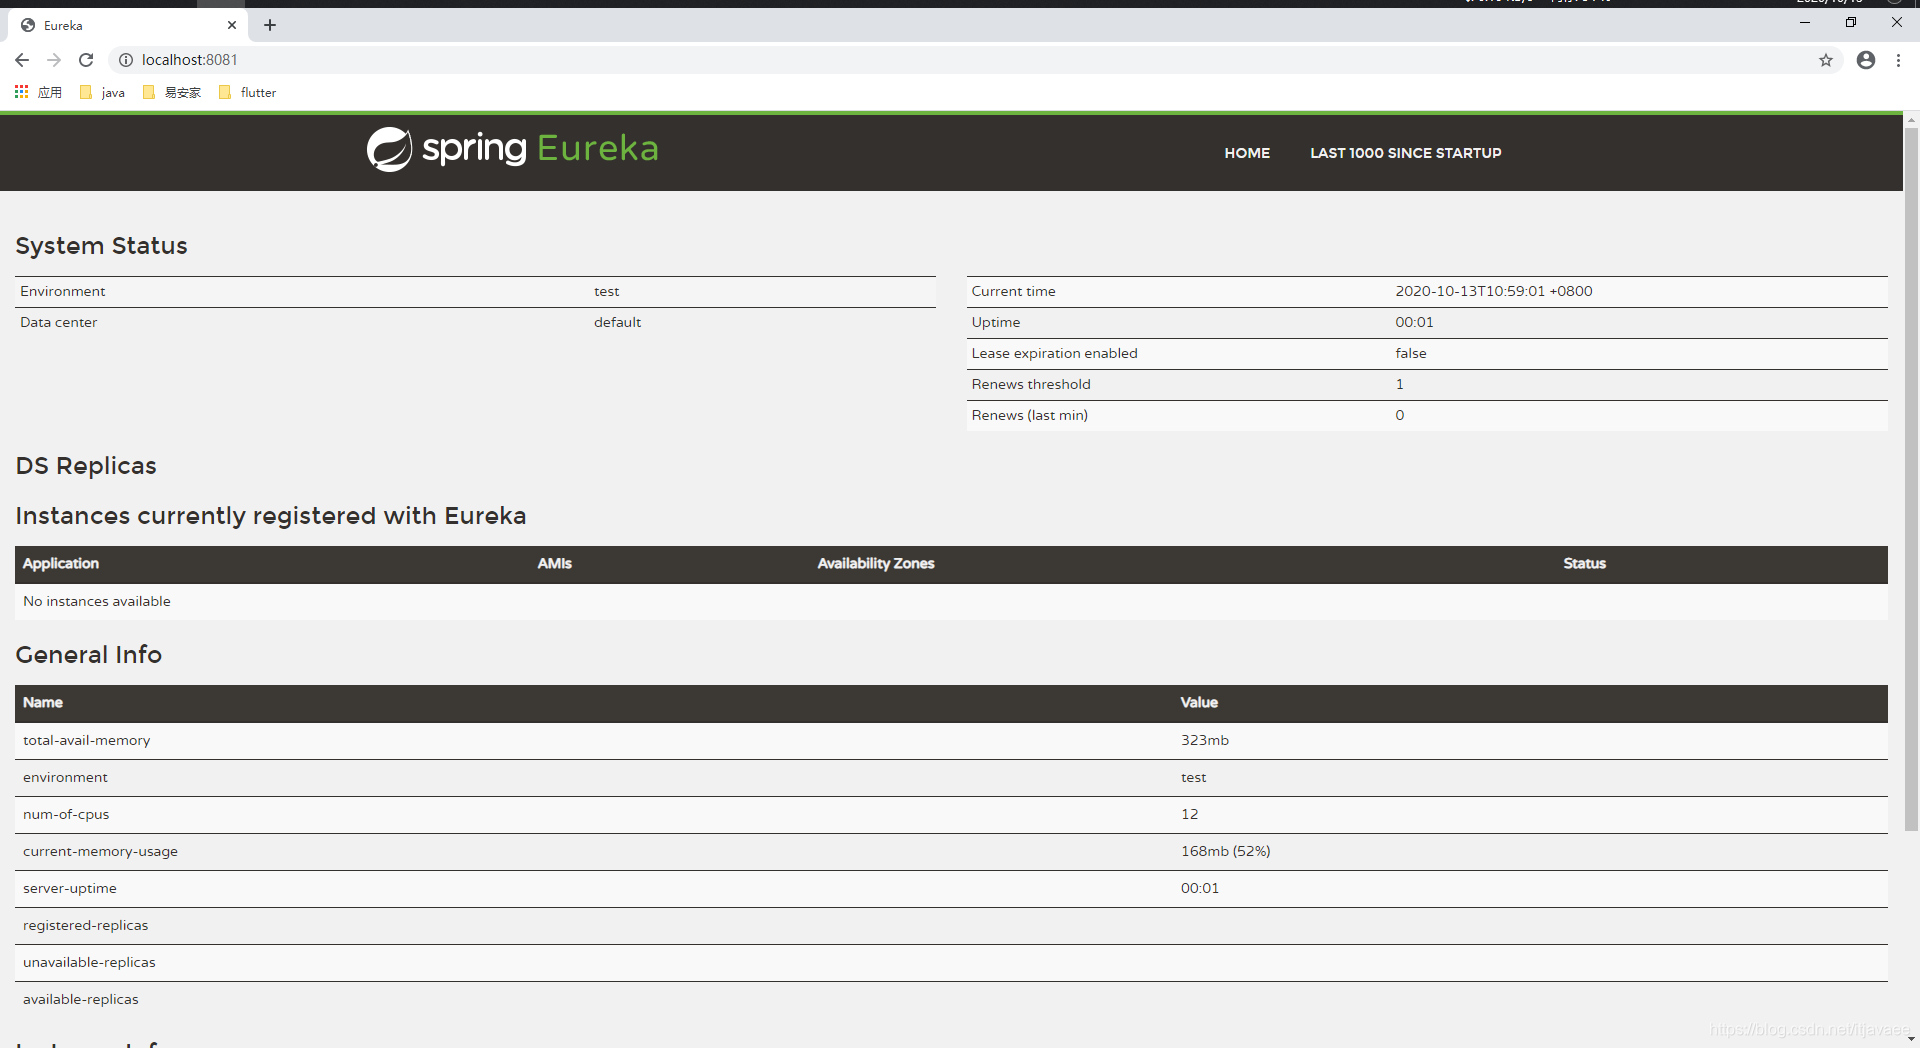The height and width of the screenshot is (1048, 1920).
Task: Open the 易安家 bookmarks folder
Action: pos(172,92)
